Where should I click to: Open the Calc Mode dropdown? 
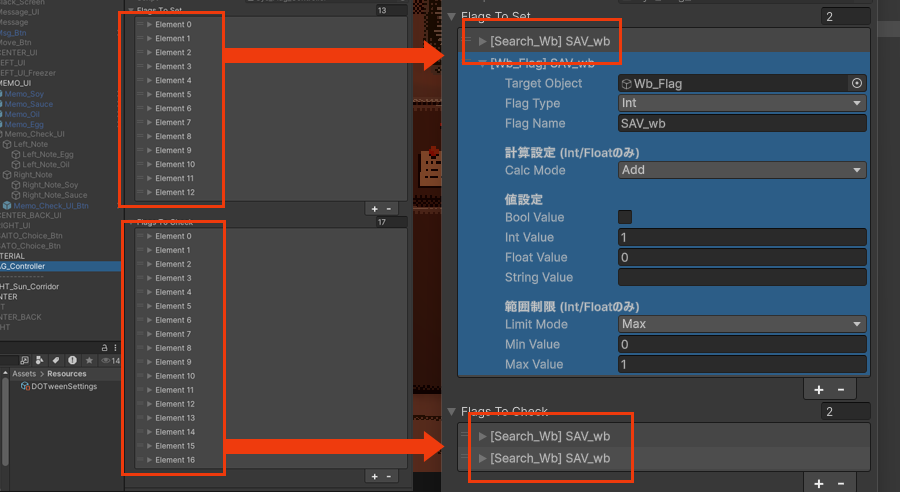tap(742, 170)
